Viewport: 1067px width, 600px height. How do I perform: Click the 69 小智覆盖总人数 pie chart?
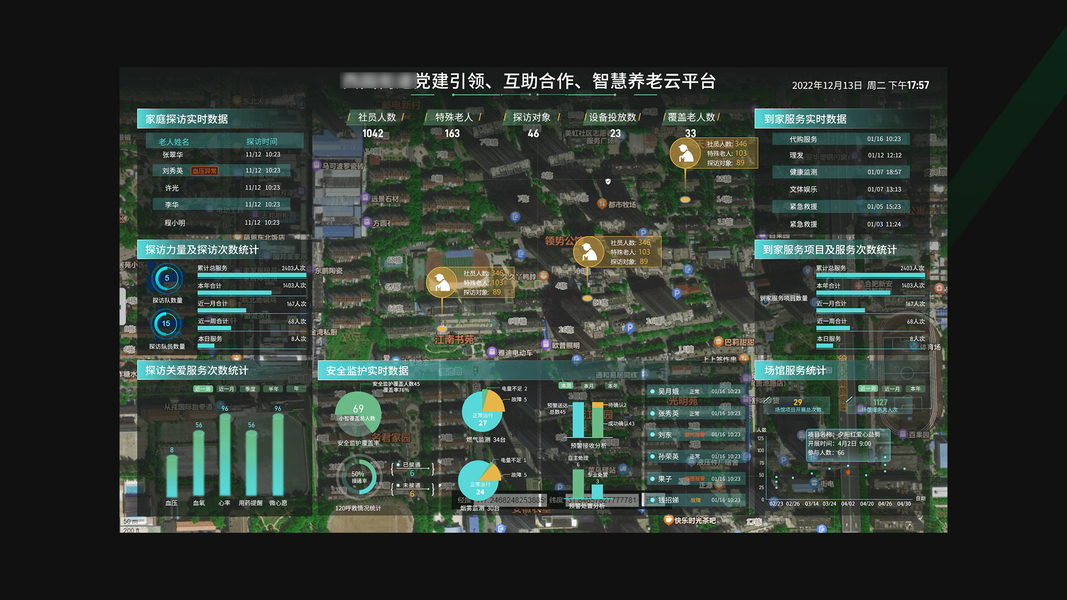point(359,414)
